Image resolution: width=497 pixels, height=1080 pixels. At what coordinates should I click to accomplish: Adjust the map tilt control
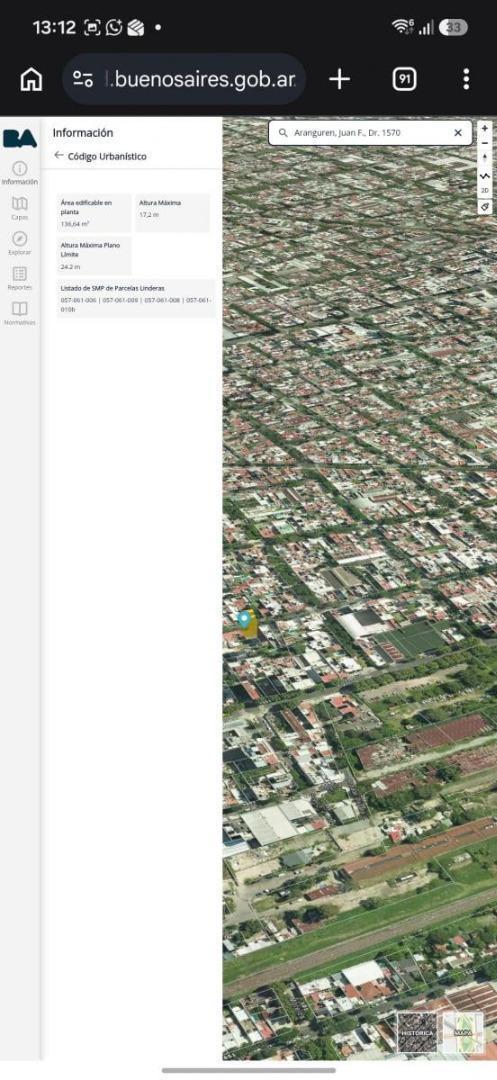(x=485, y=175)
